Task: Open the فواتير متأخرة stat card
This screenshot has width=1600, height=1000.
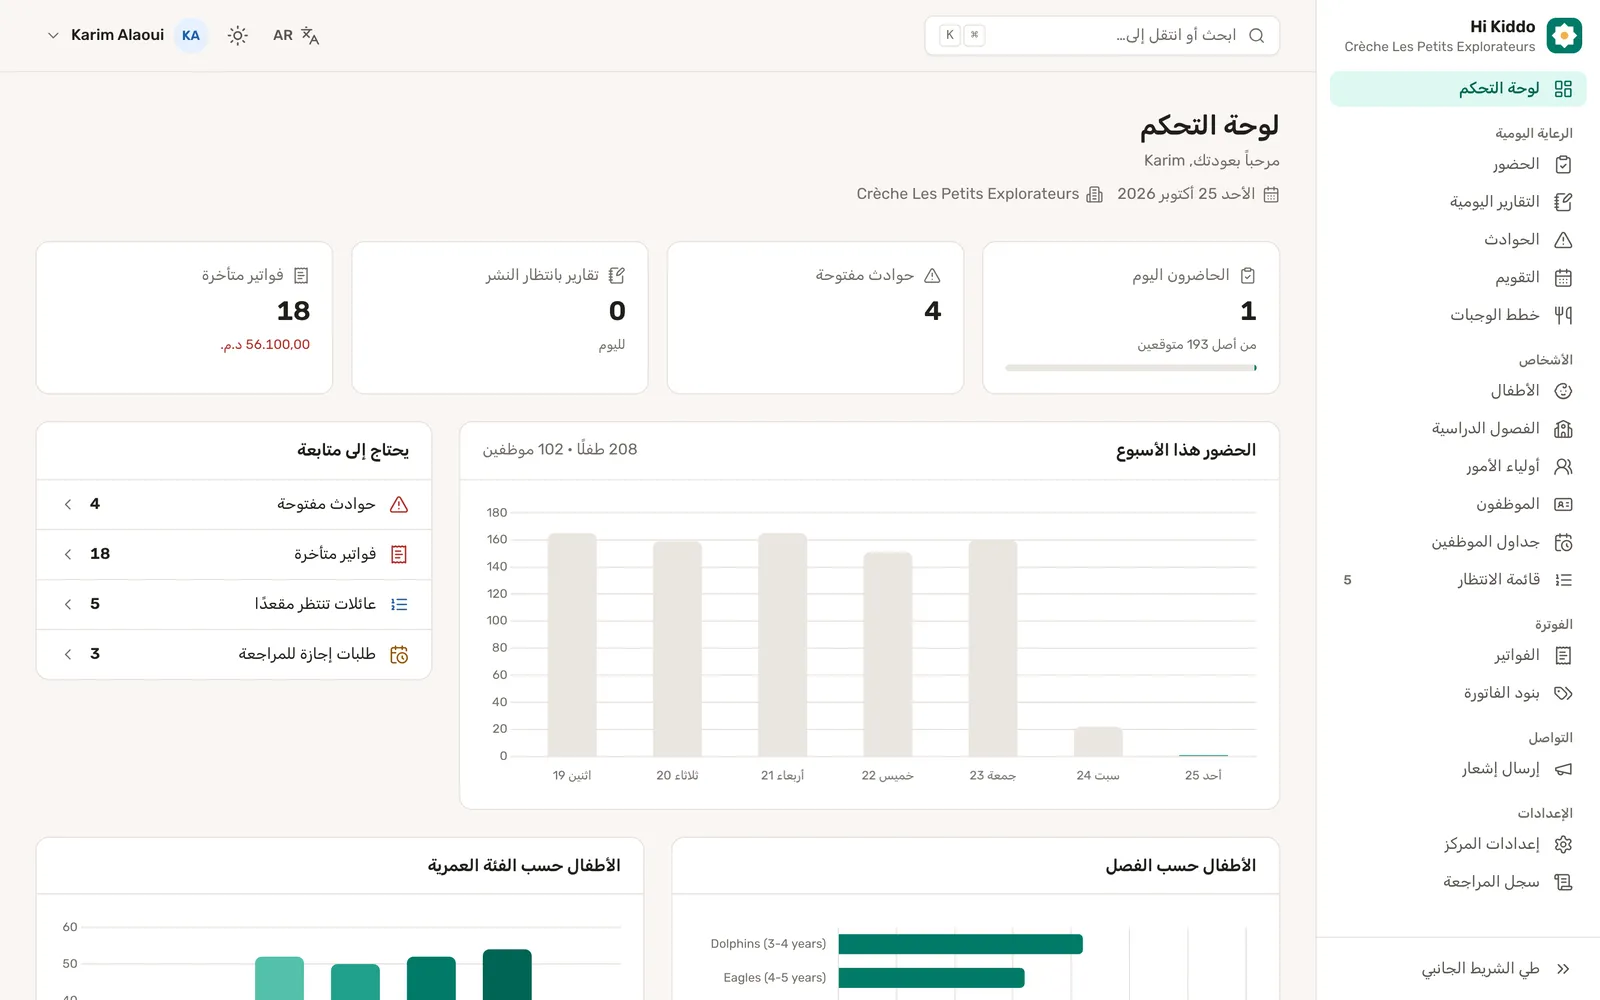Action: pyautogui.click(x=184, y=318)
